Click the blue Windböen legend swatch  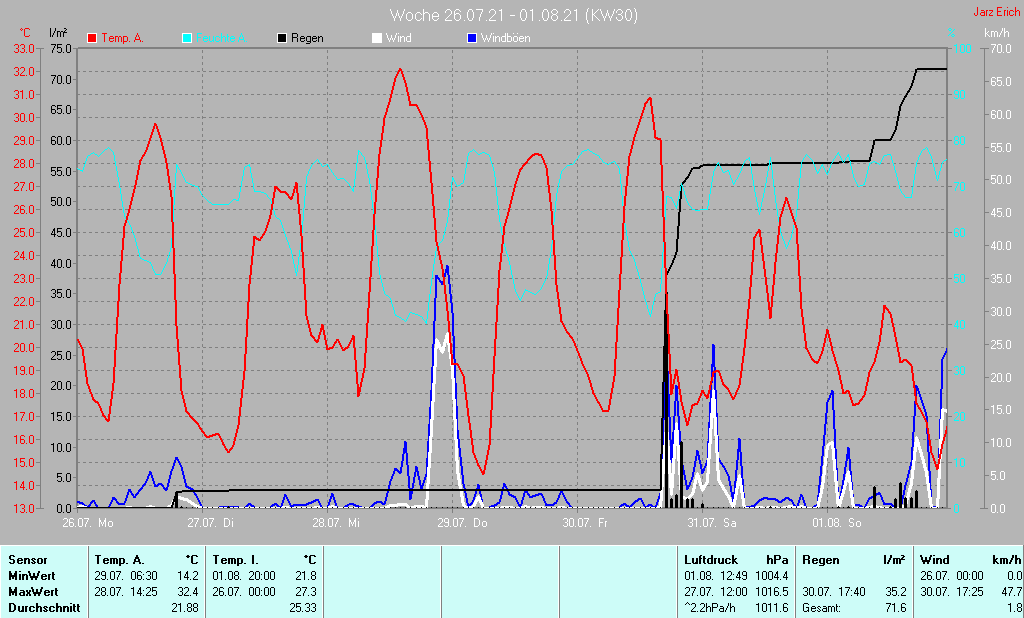click(x=472, y=39)
